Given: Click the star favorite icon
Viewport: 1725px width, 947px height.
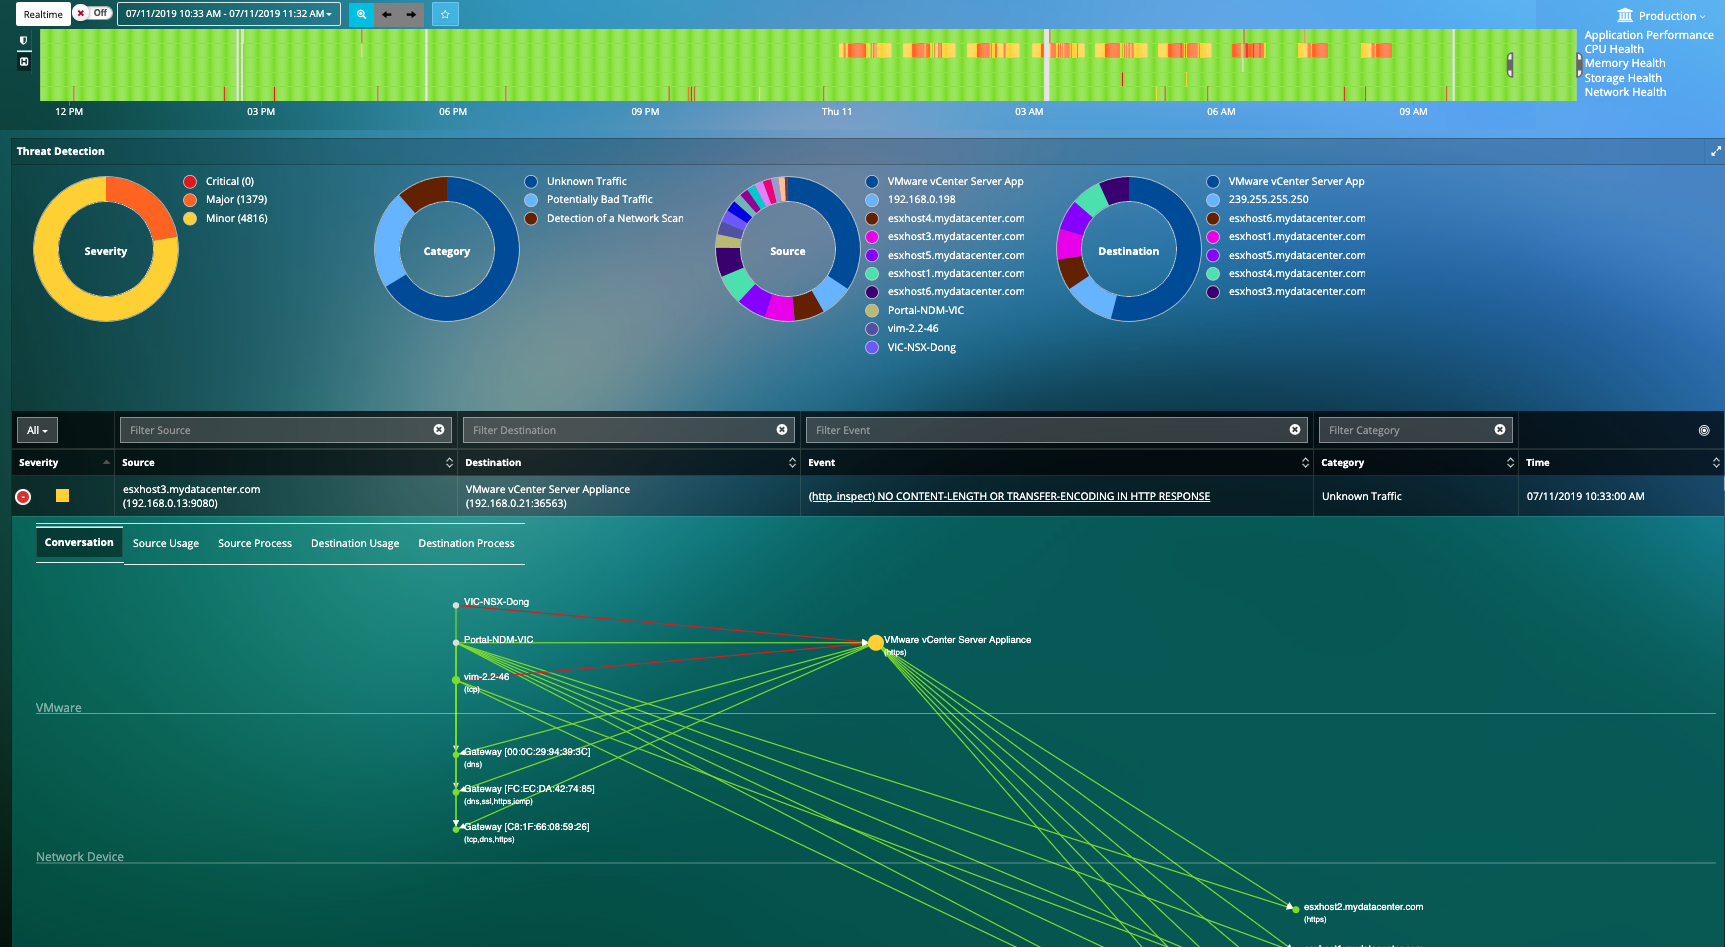Looking at the screenshot, I should point(445,14).
